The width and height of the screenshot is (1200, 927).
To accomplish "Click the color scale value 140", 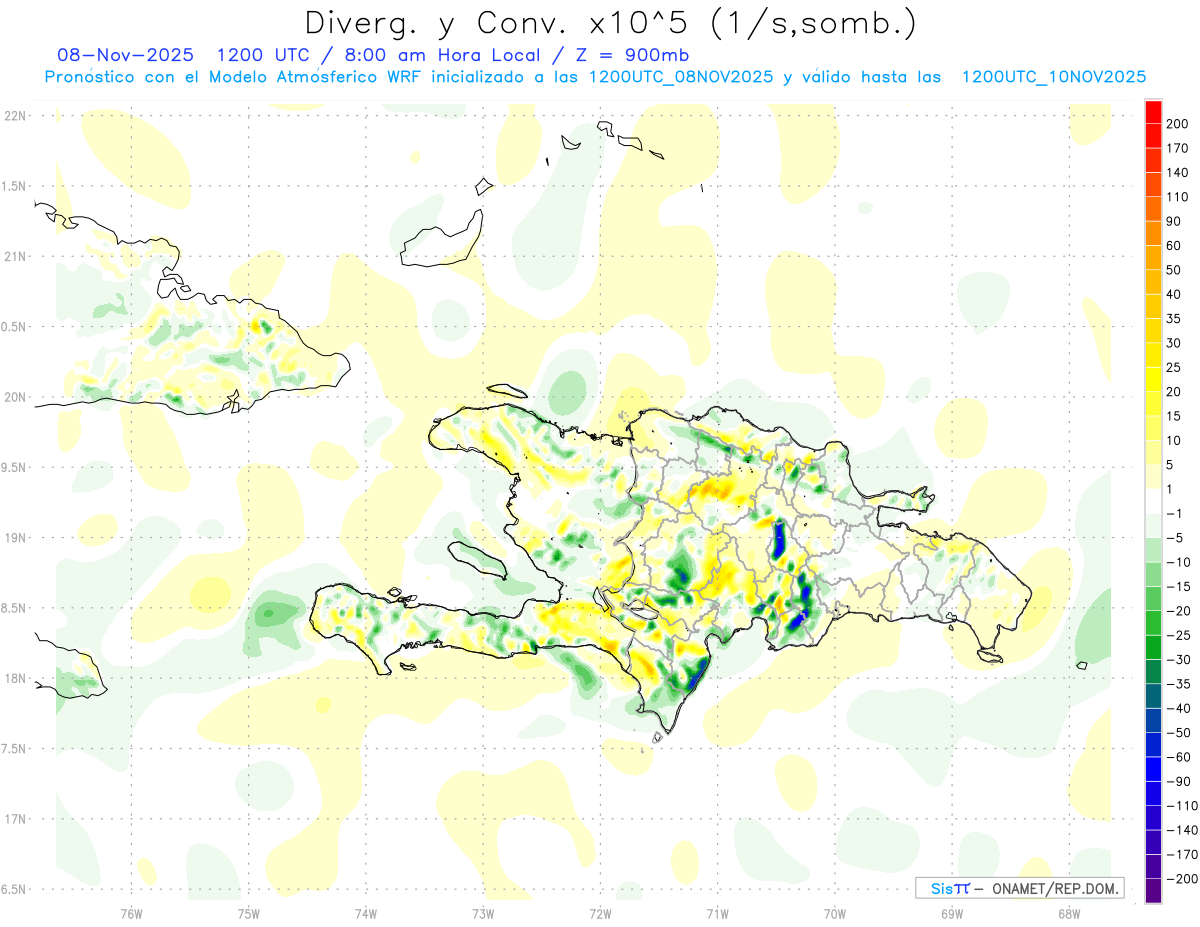I will click(x=1177, y=173).
